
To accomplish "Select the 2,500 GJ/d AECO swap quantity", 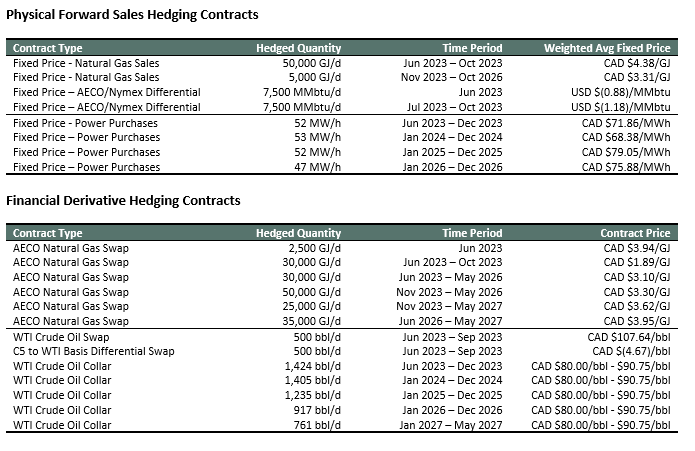I will pos(315,248).
